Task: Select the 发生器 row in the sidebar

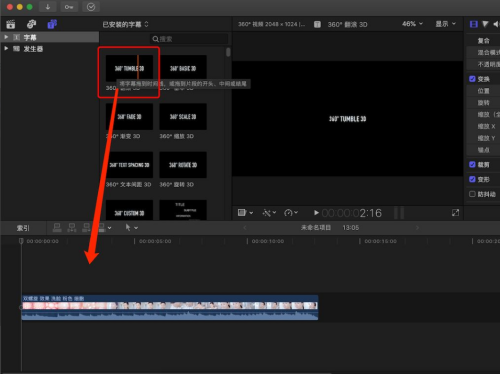Action: pos(50,49)
